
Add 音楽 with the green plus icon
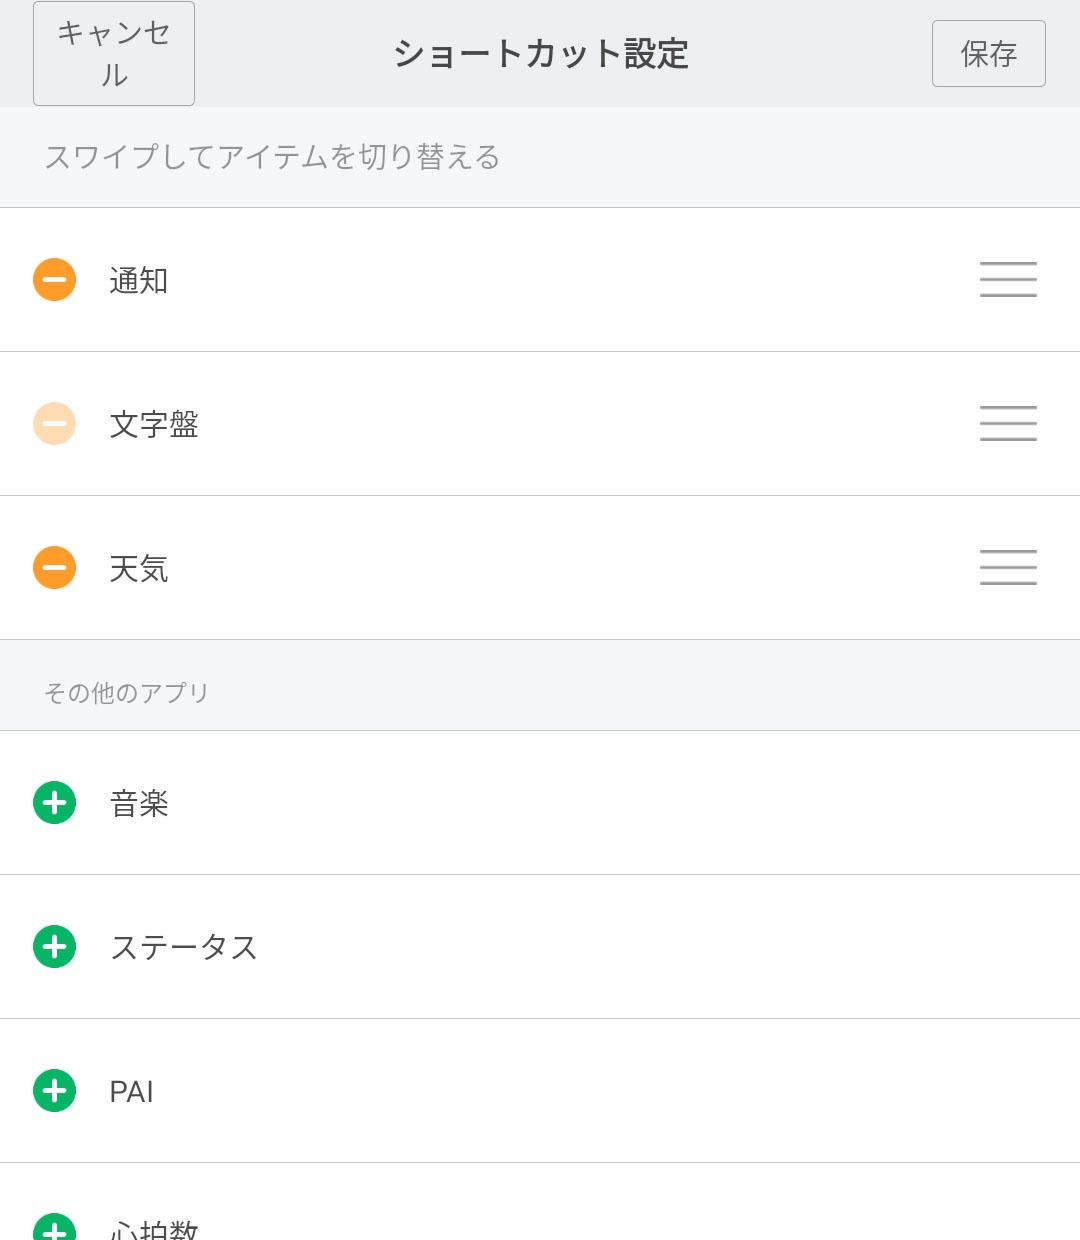tap(54, 803)
